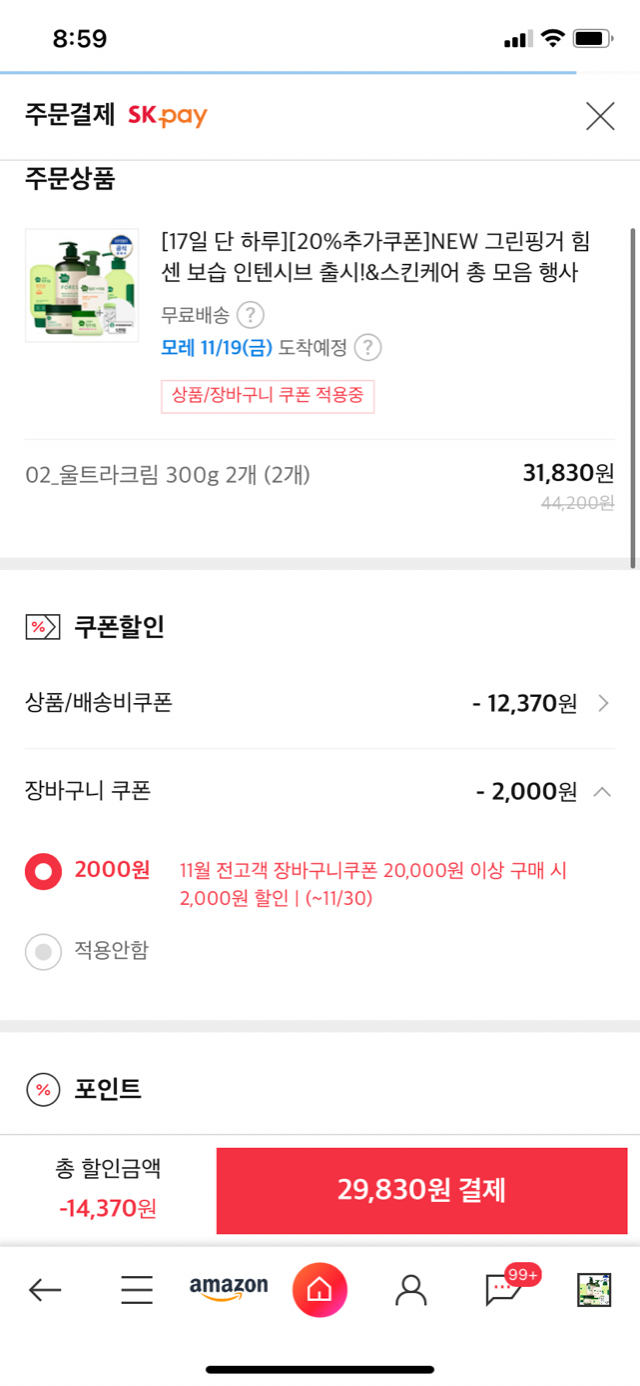Viewport: 640px width, 1386px height.
Task: Tap the product title link text
Action: (370, 257)
